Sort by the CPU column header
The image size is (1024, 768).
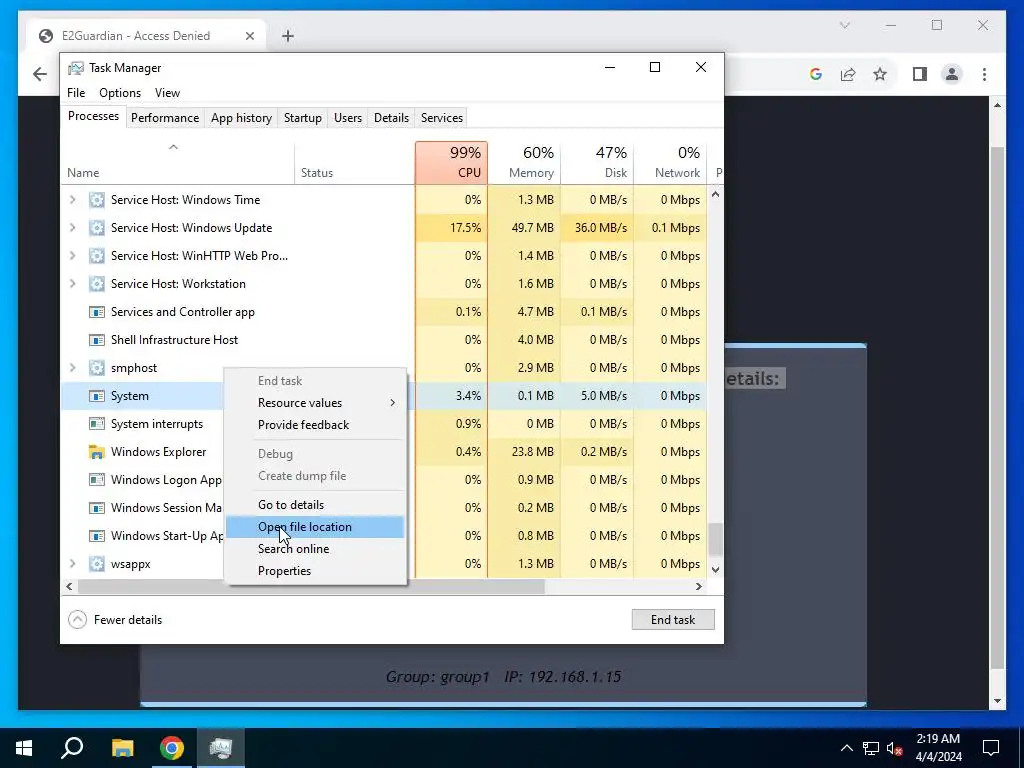pos(451,163)
